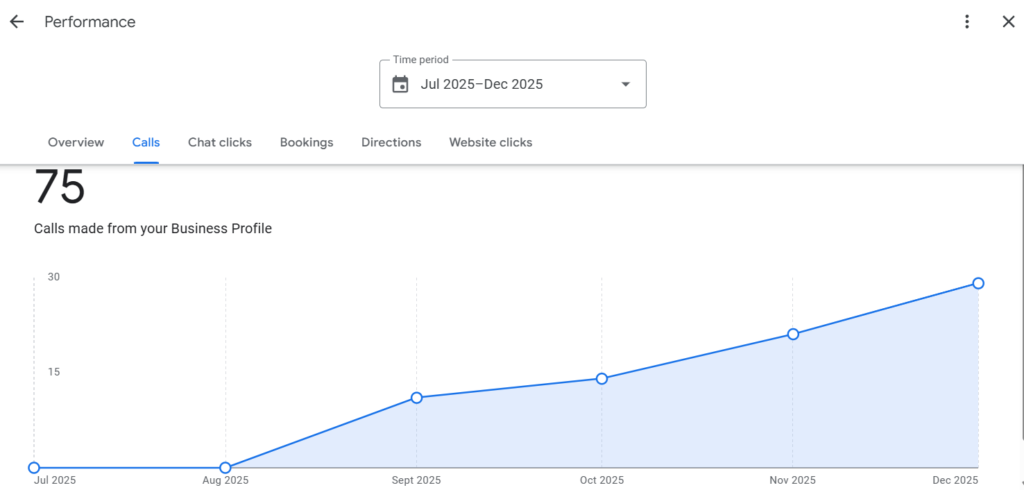Open the Website clicks tab
The height and width of the screenshot is (490, 1024).
point(490,142)
